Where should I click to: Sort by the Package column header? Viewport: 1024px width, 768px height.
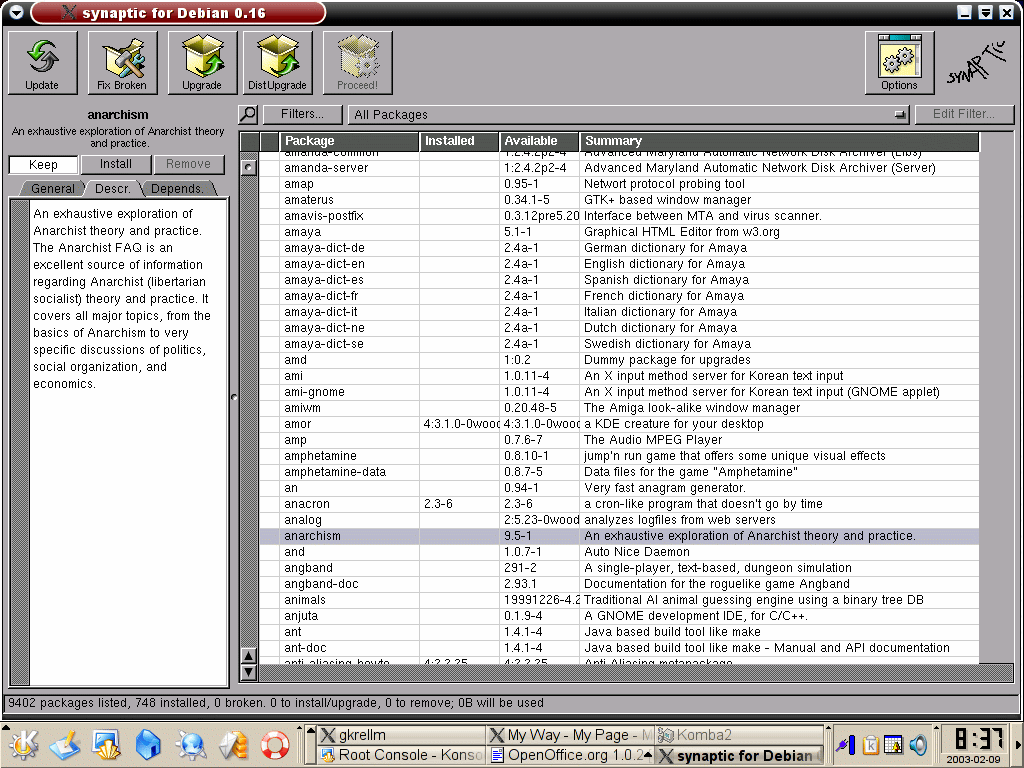pyautogui.click(x=349, y=141)
